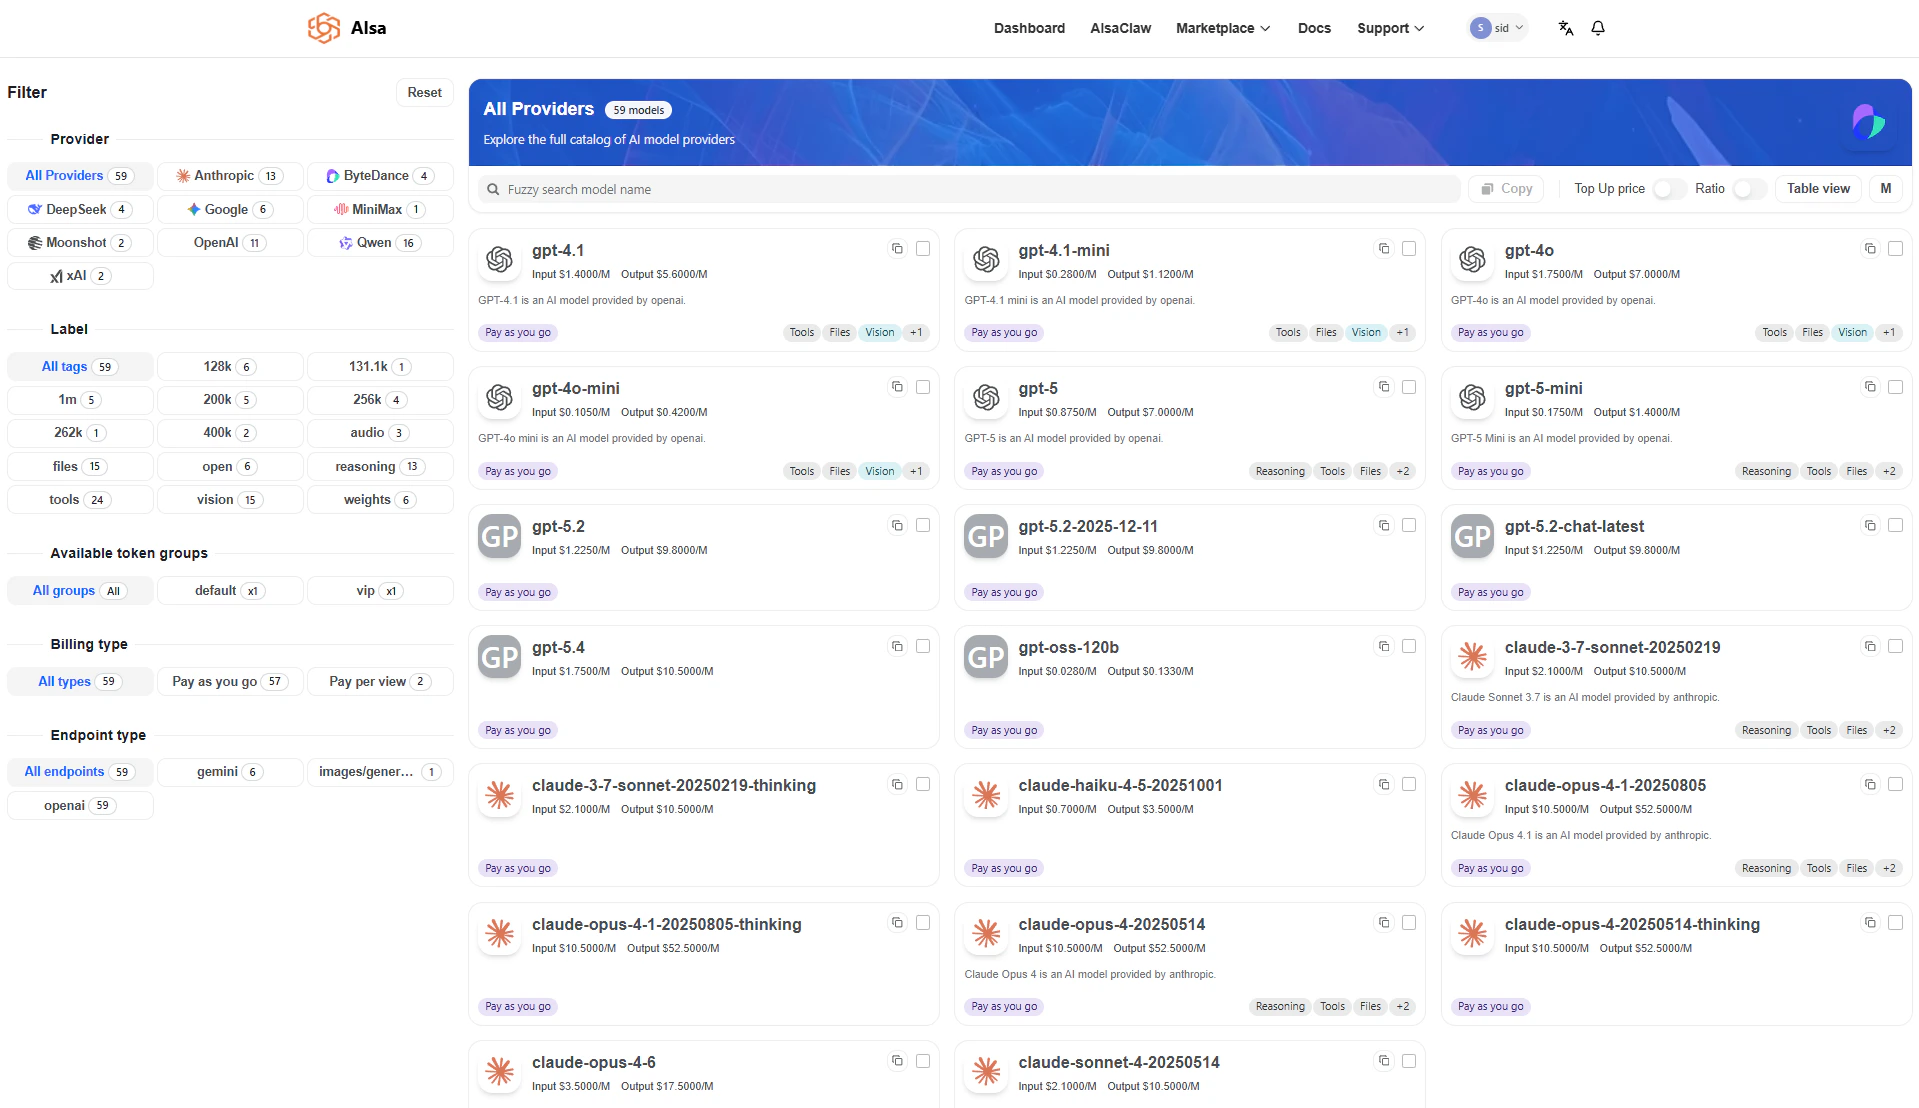Check the gpt-4o-mini selection checkbox
The height and width of the screenshot is (1108, 1919).
point(922,387)
